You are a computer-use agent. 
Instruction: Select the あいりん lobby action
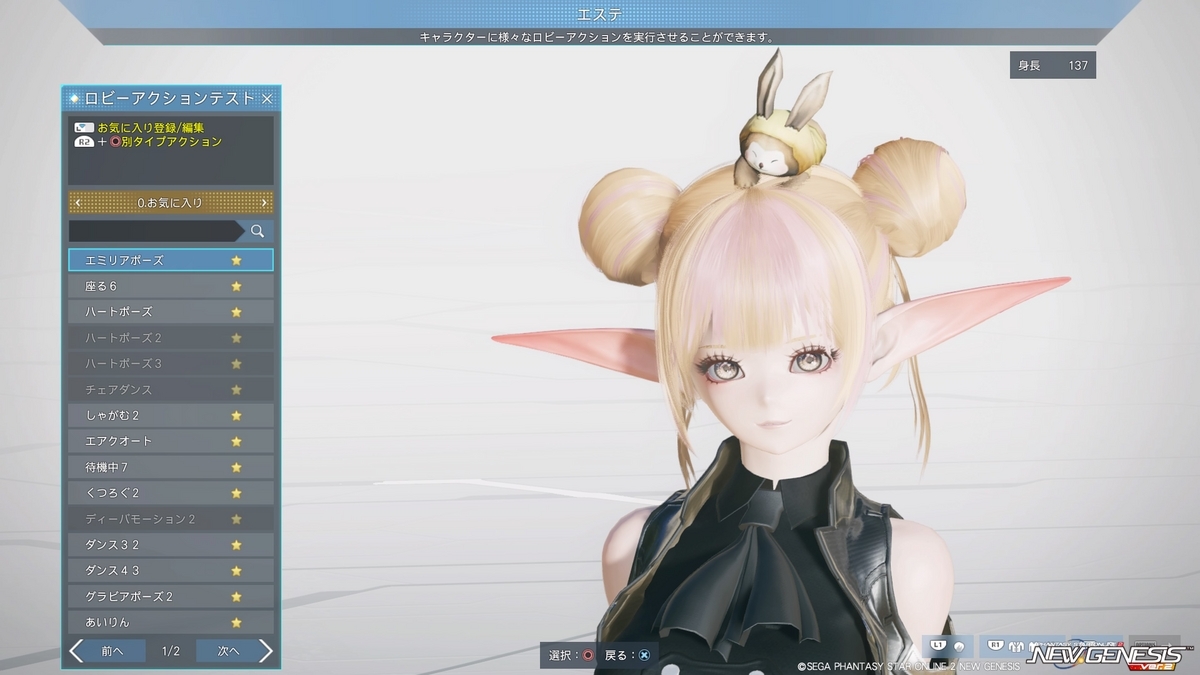point(171,623)
